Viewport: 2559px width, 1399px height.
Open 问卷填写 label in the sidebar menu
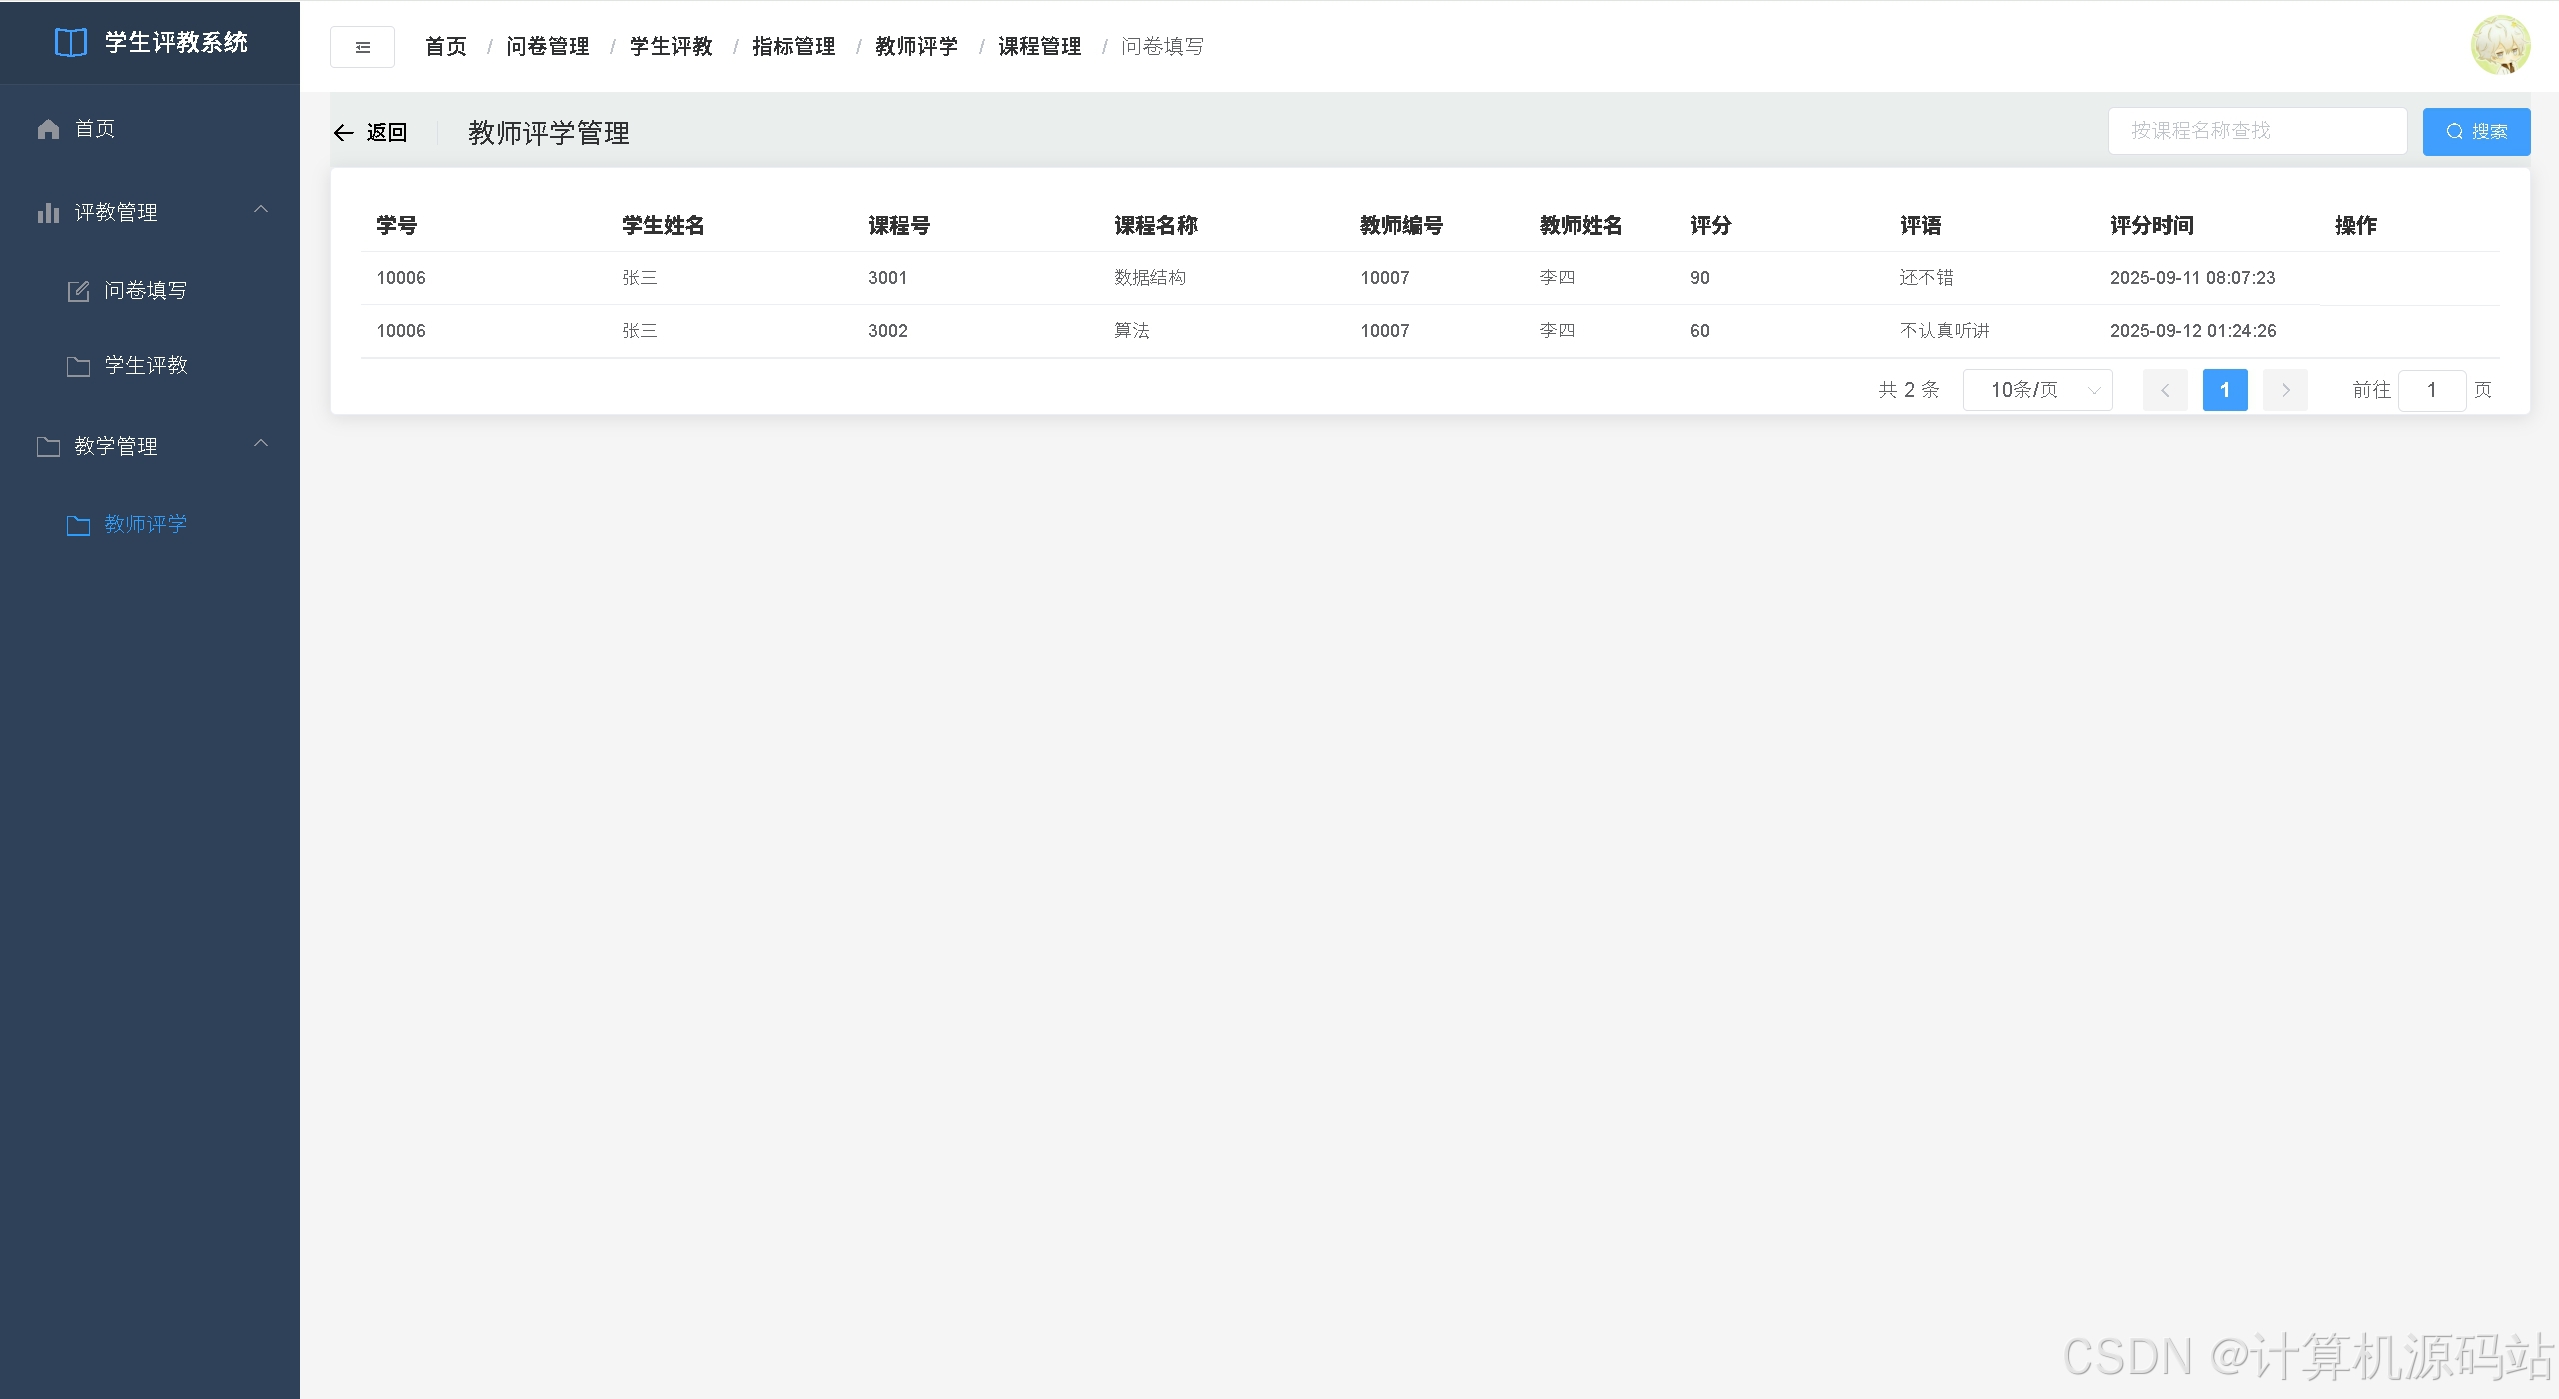(x=146, y=291)
